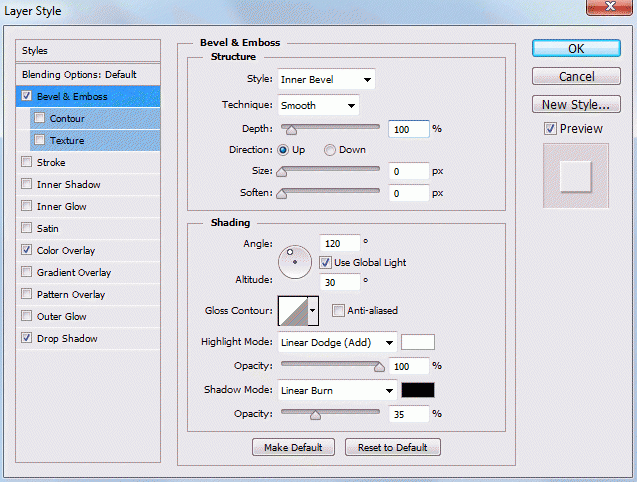Toggle the Preview checkbox
Screen dimensions: 637x482
point(550,129)
